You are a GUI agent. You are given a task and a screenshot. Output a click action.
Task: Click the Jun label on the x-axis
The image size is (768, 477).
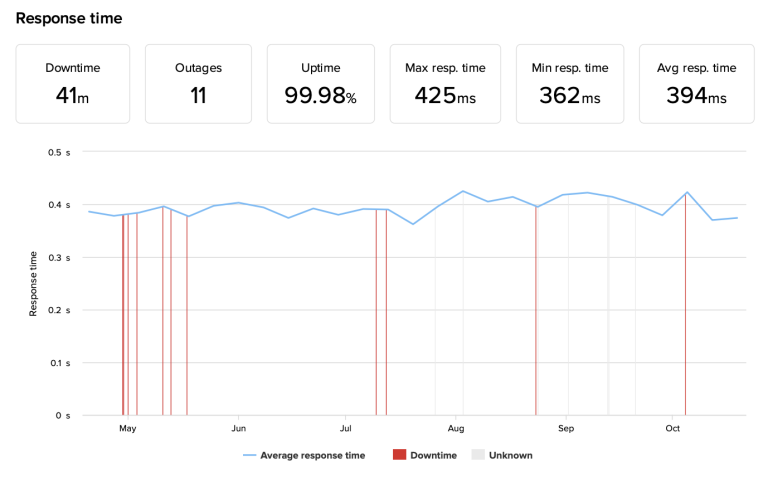pos(239,429)
